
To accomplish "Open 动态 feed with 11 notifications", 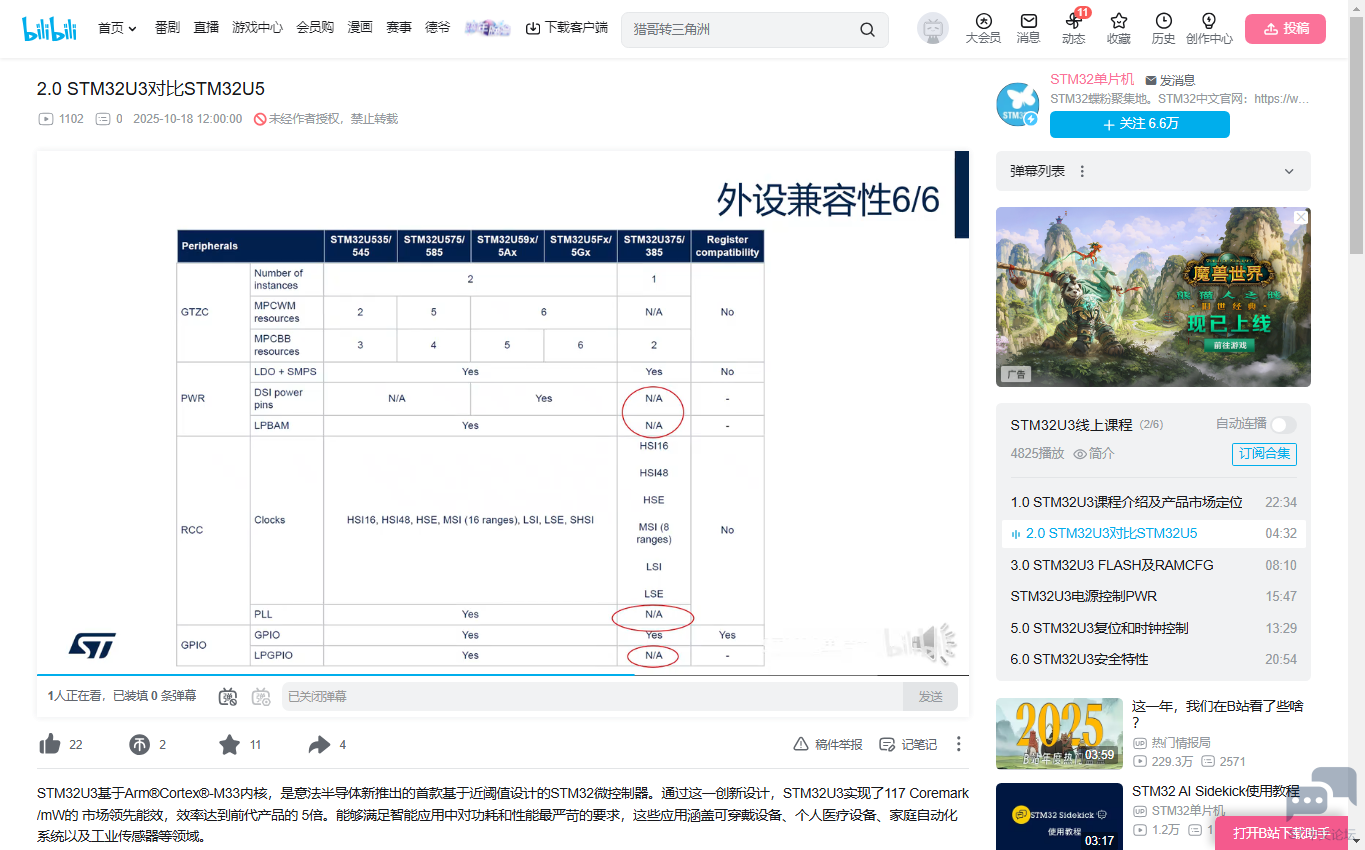I will pyautogui.click(x=1073, y=28).
